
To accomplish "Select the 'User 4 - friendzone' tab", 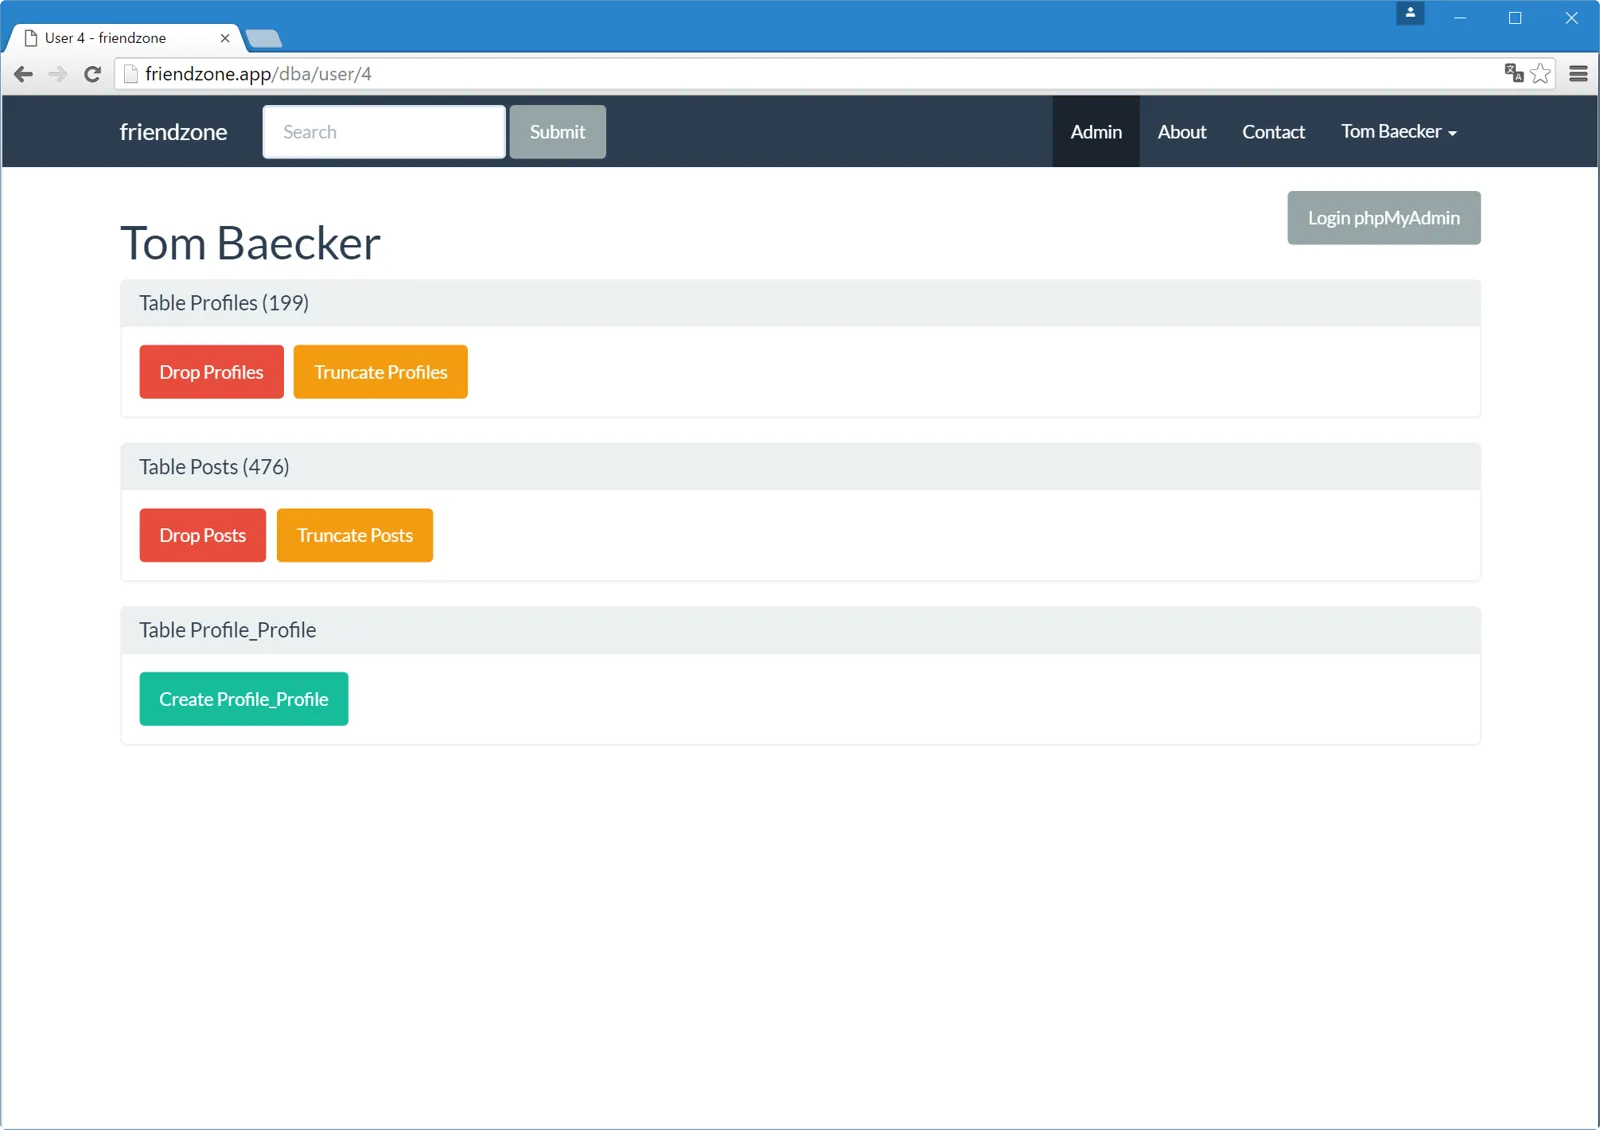I will tap(125, 38).
